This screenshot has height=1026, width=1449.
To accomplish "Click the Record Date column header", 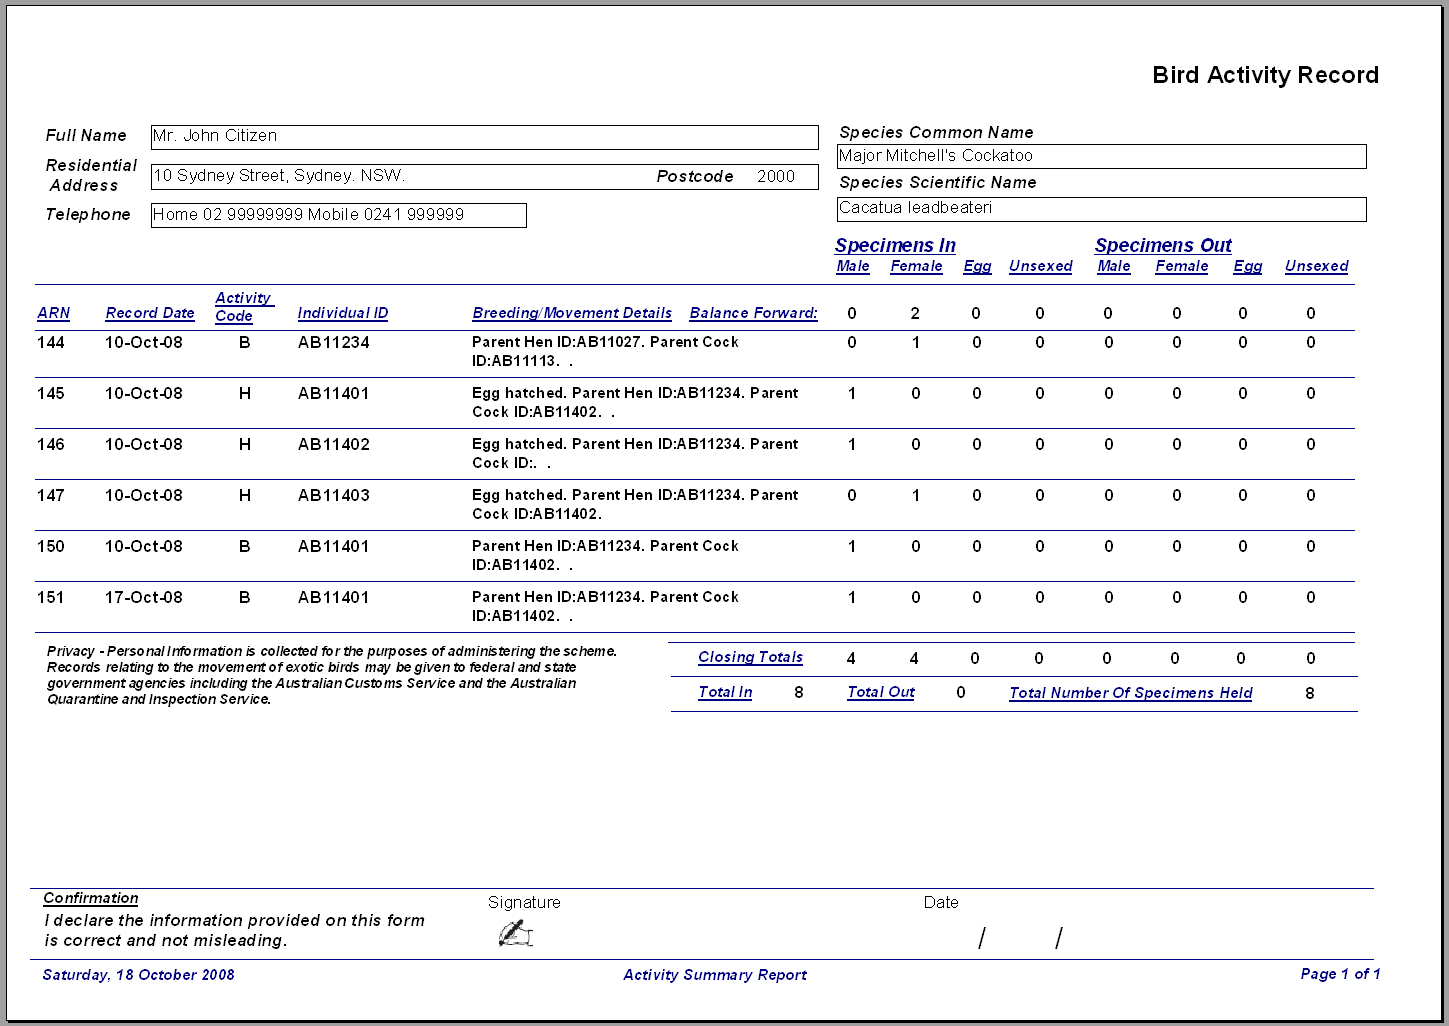I will tap(150, 313).
